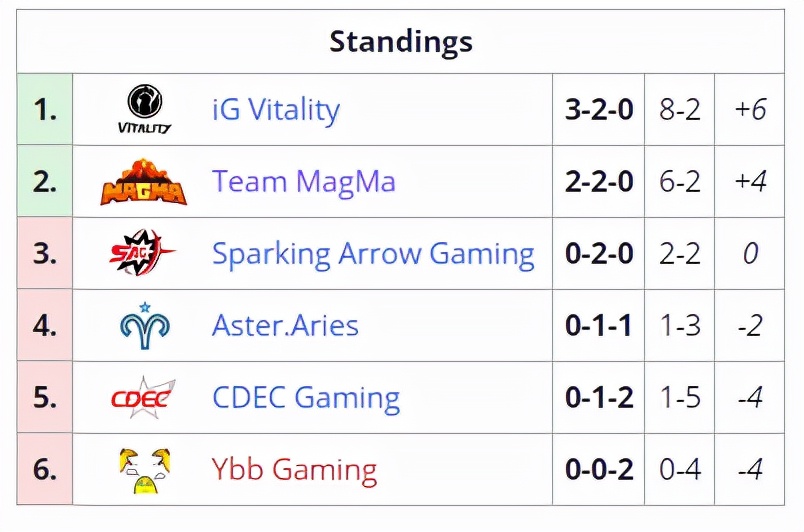Click the Ybb Gaming banana logo

pyautogui.click(x=145, y=470)
